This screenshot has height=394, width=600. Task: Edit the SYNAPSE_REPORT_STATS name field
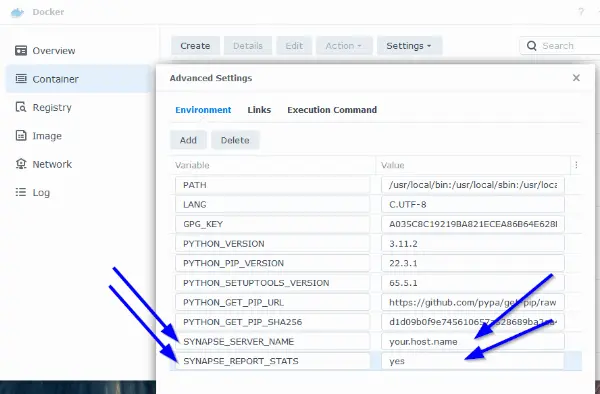(272, 361)
